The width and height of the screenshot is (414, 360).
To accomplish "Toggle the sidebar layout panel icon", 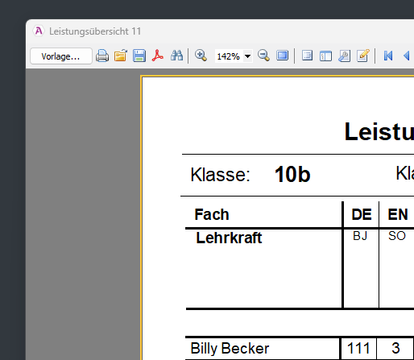I will [326, 56].
